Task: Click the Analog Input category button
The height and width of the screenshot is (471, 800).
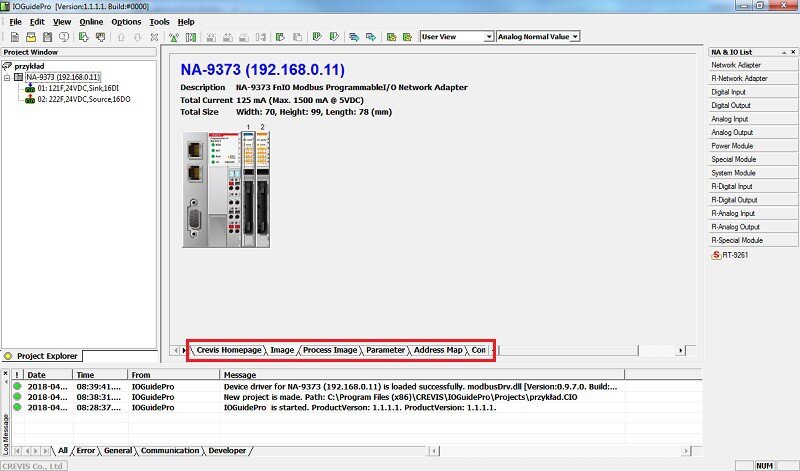Action: point(753,119)
